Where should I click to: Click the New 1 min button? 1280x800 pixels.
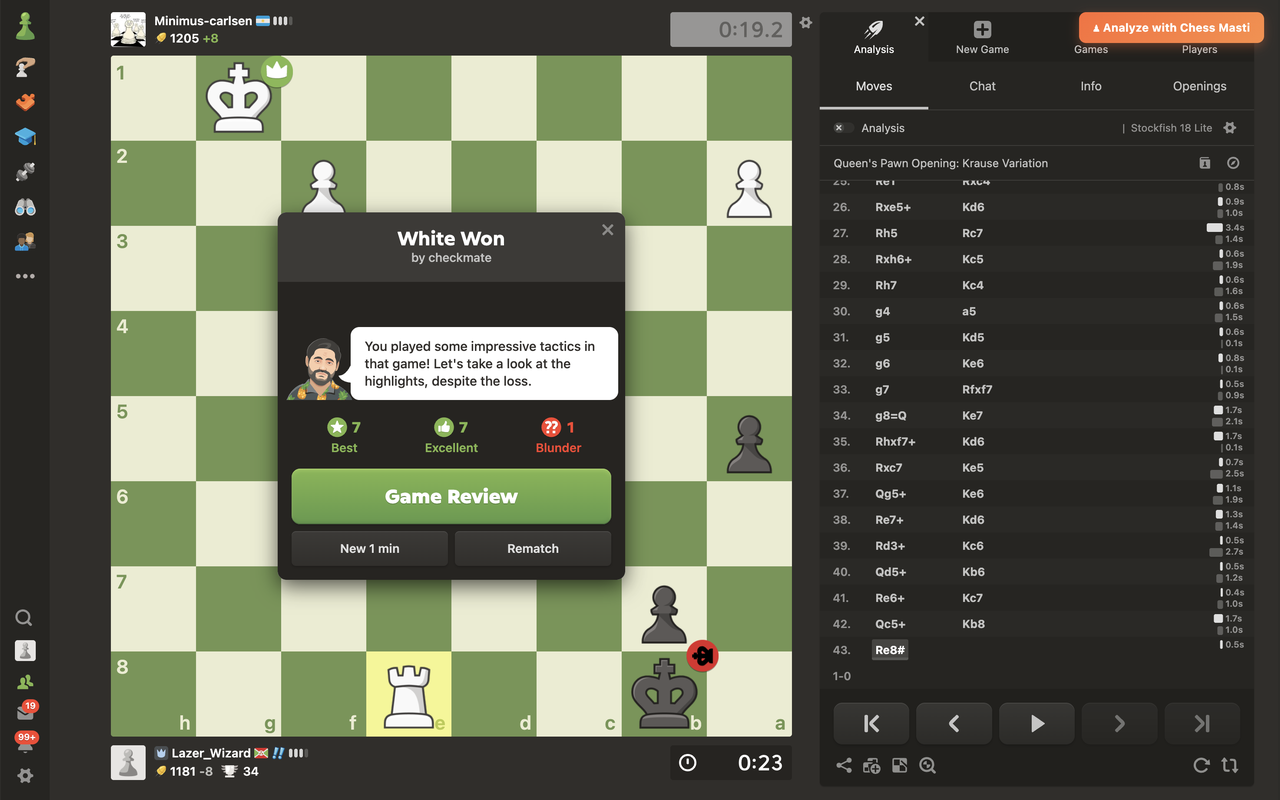click(370, 548)
